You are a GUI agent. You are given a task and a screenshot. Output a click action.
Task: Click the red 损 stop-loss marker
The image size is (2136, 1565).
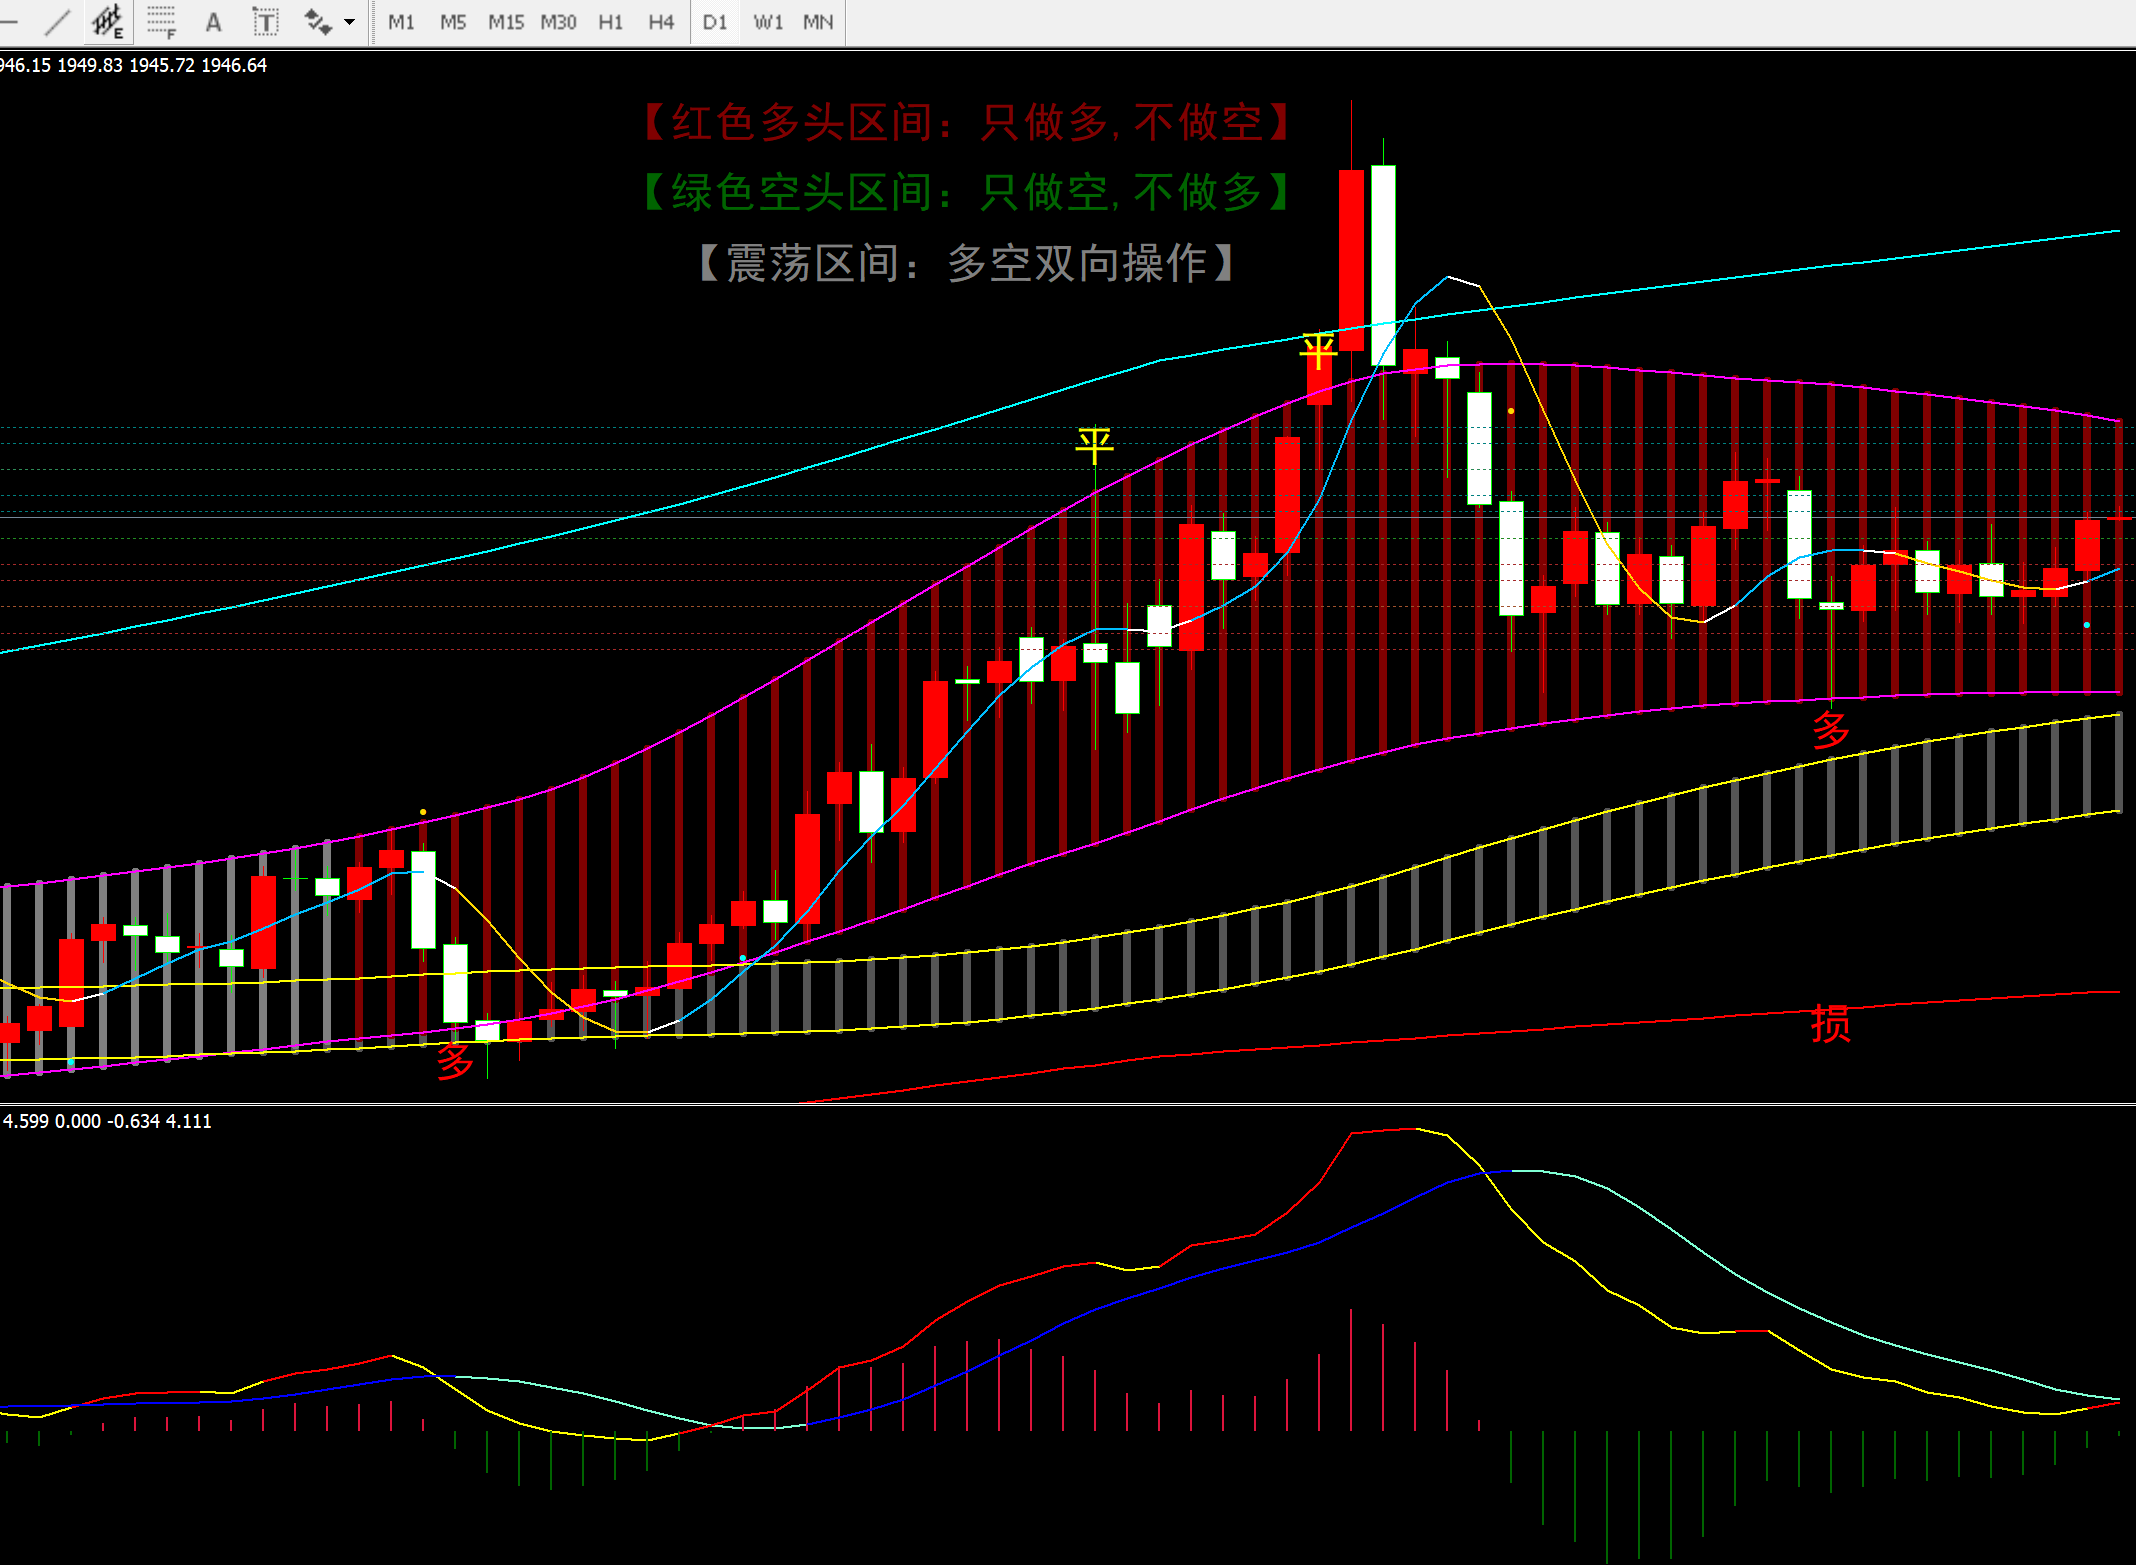tap(1830, 1024)
